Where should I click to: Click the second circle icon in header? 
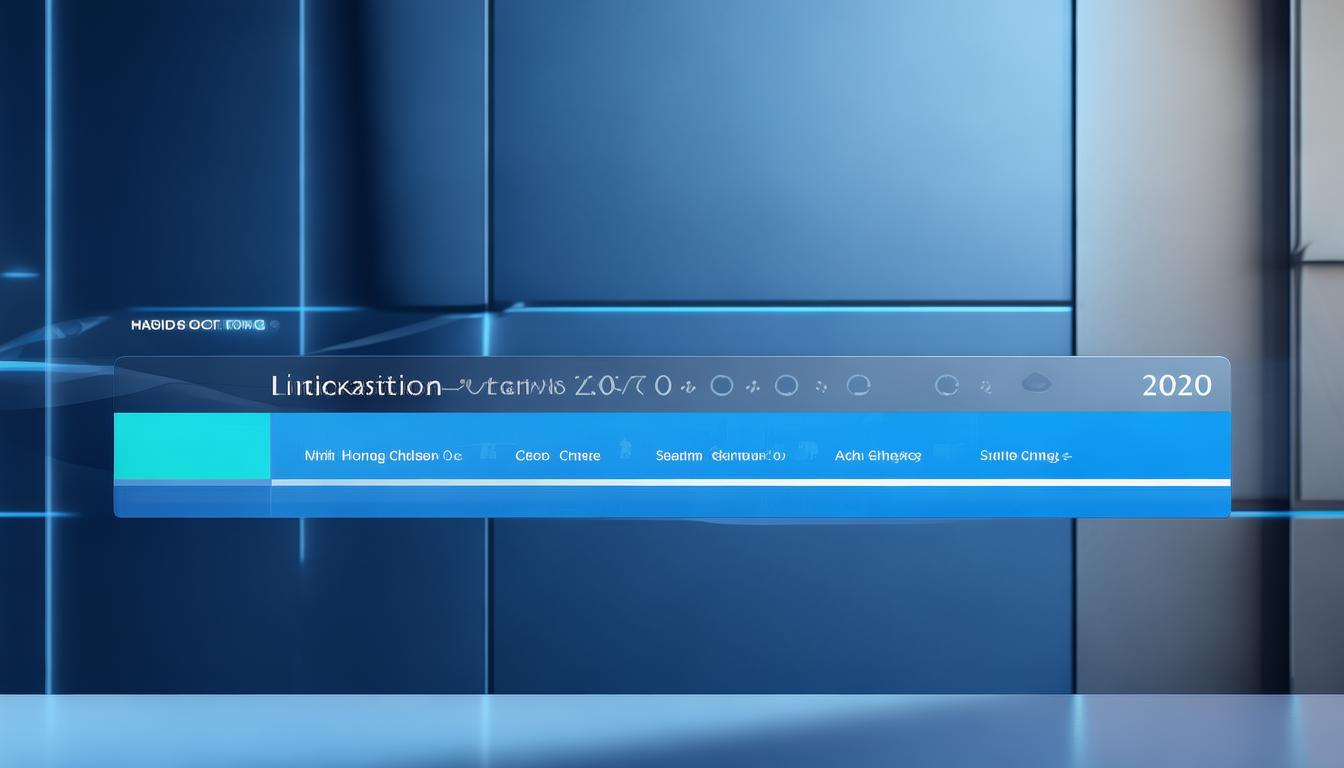click(x=786, y=385)
